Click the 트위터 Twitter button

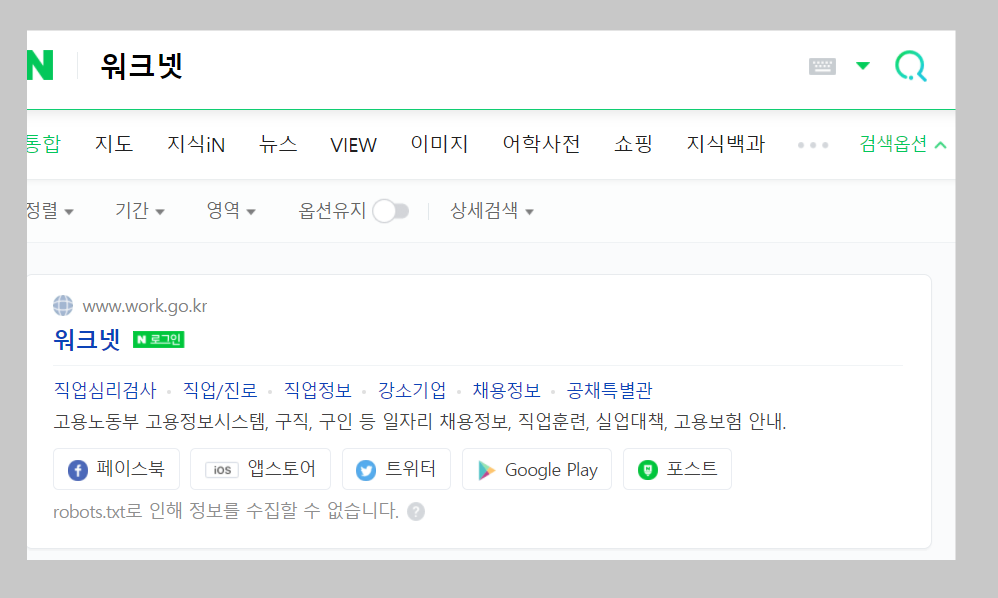[397, 469]
